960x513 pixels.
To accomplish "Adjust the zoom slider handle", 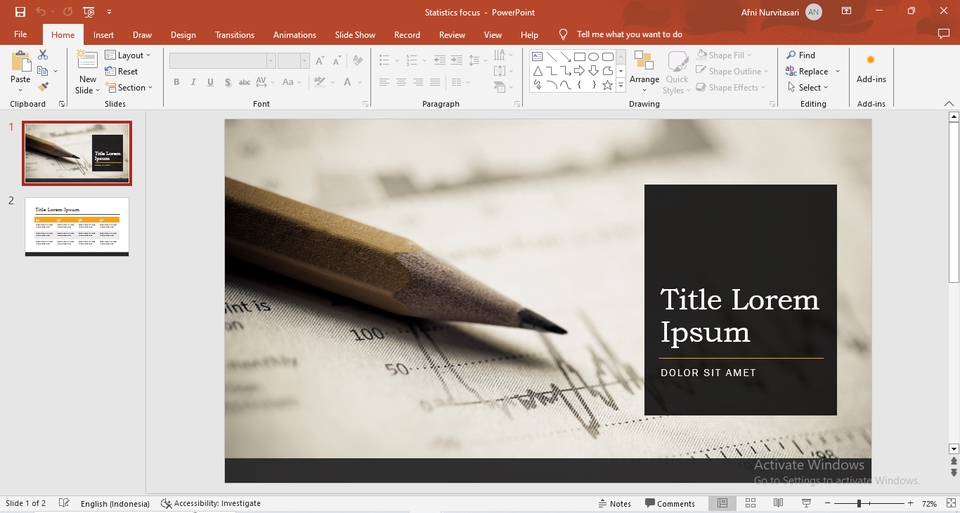I will pyautogui.click(x=859, y=503).
